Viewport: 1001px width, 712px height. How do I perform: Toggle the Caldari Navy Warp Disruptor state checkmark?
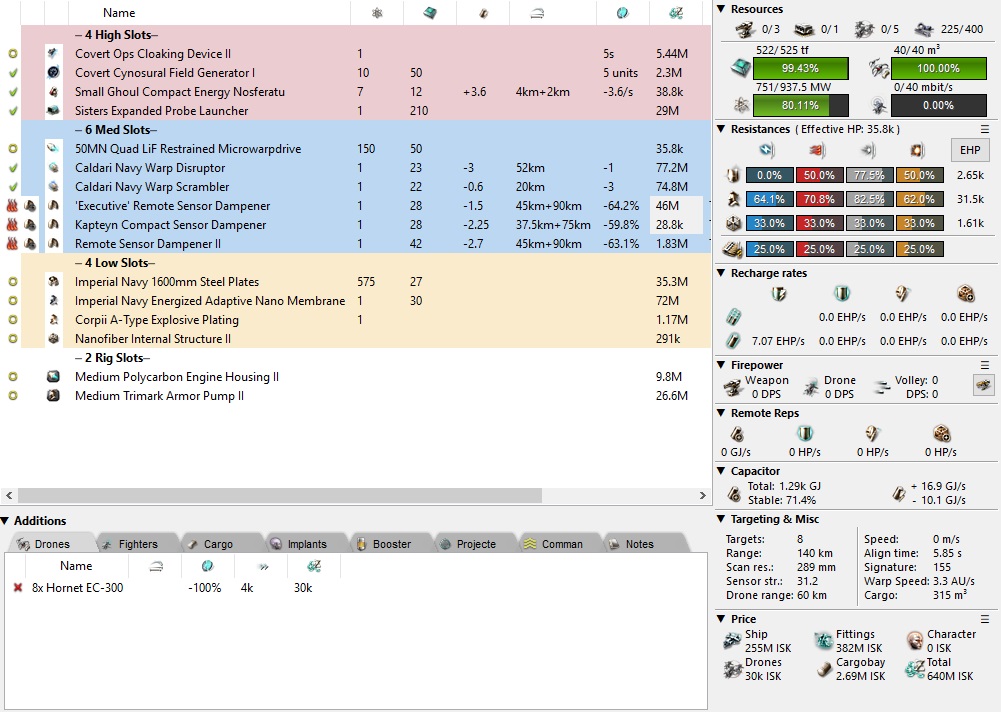pos(13,168)
